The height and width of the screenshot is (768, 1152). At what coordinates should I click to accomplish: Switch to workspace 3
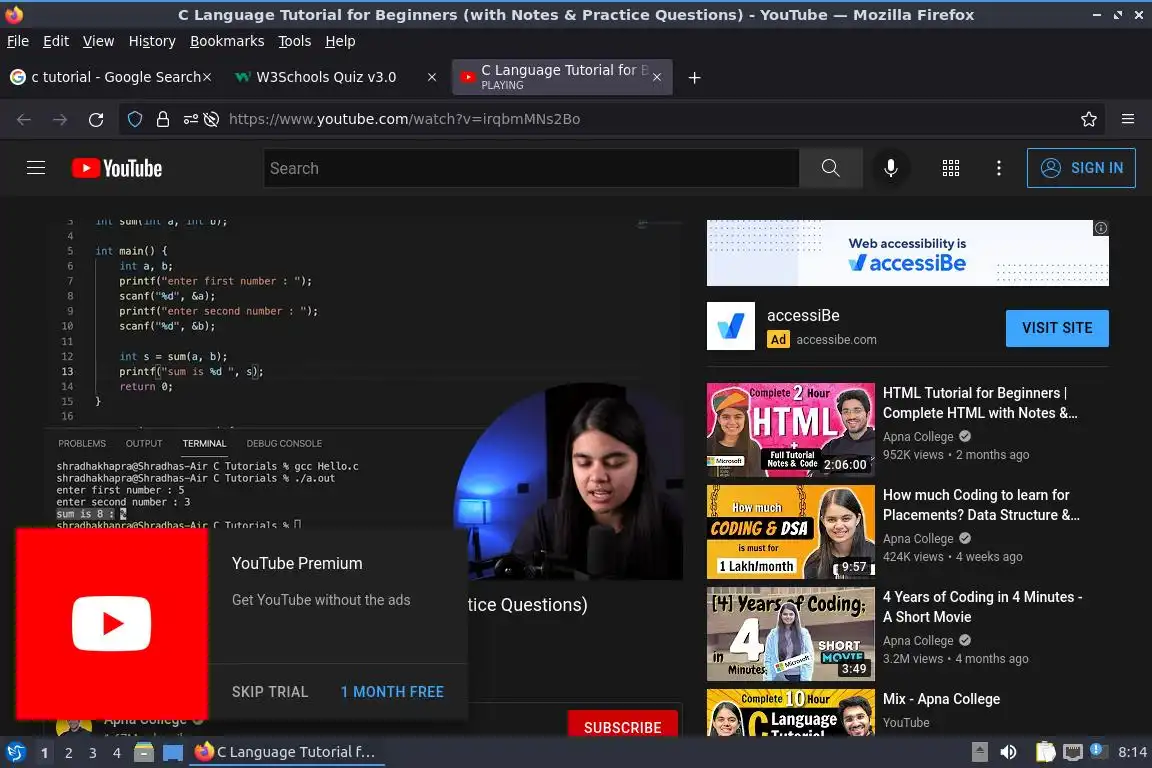(x=93, y=753)
